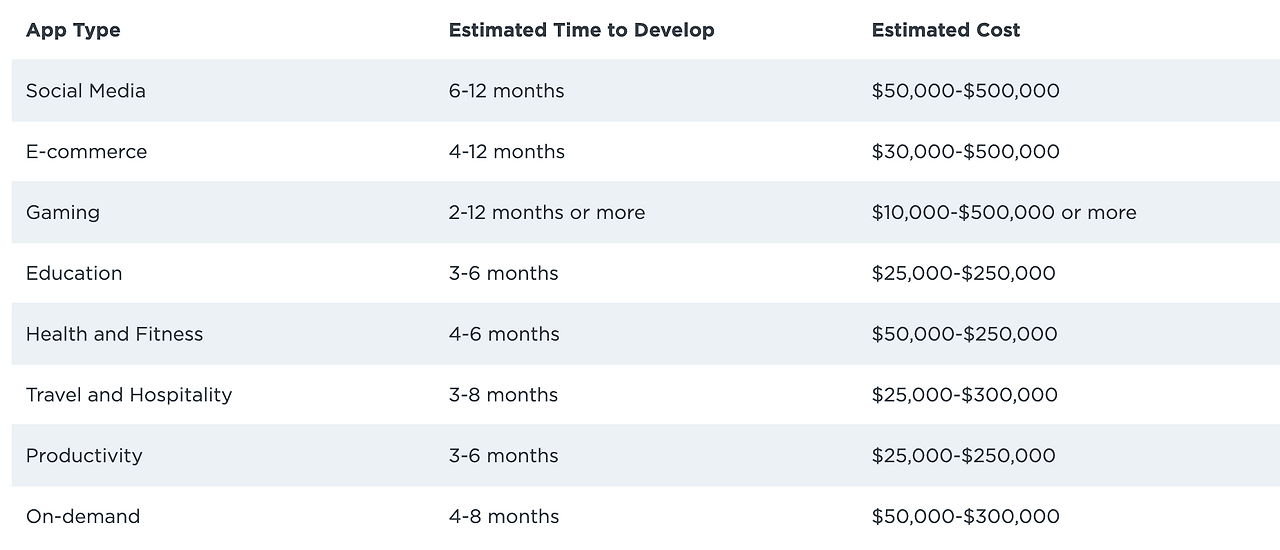Click the "6-12 months" time cell
Image resolution: width=1280 pixels, height=550 pixels.
pos(506,91)
